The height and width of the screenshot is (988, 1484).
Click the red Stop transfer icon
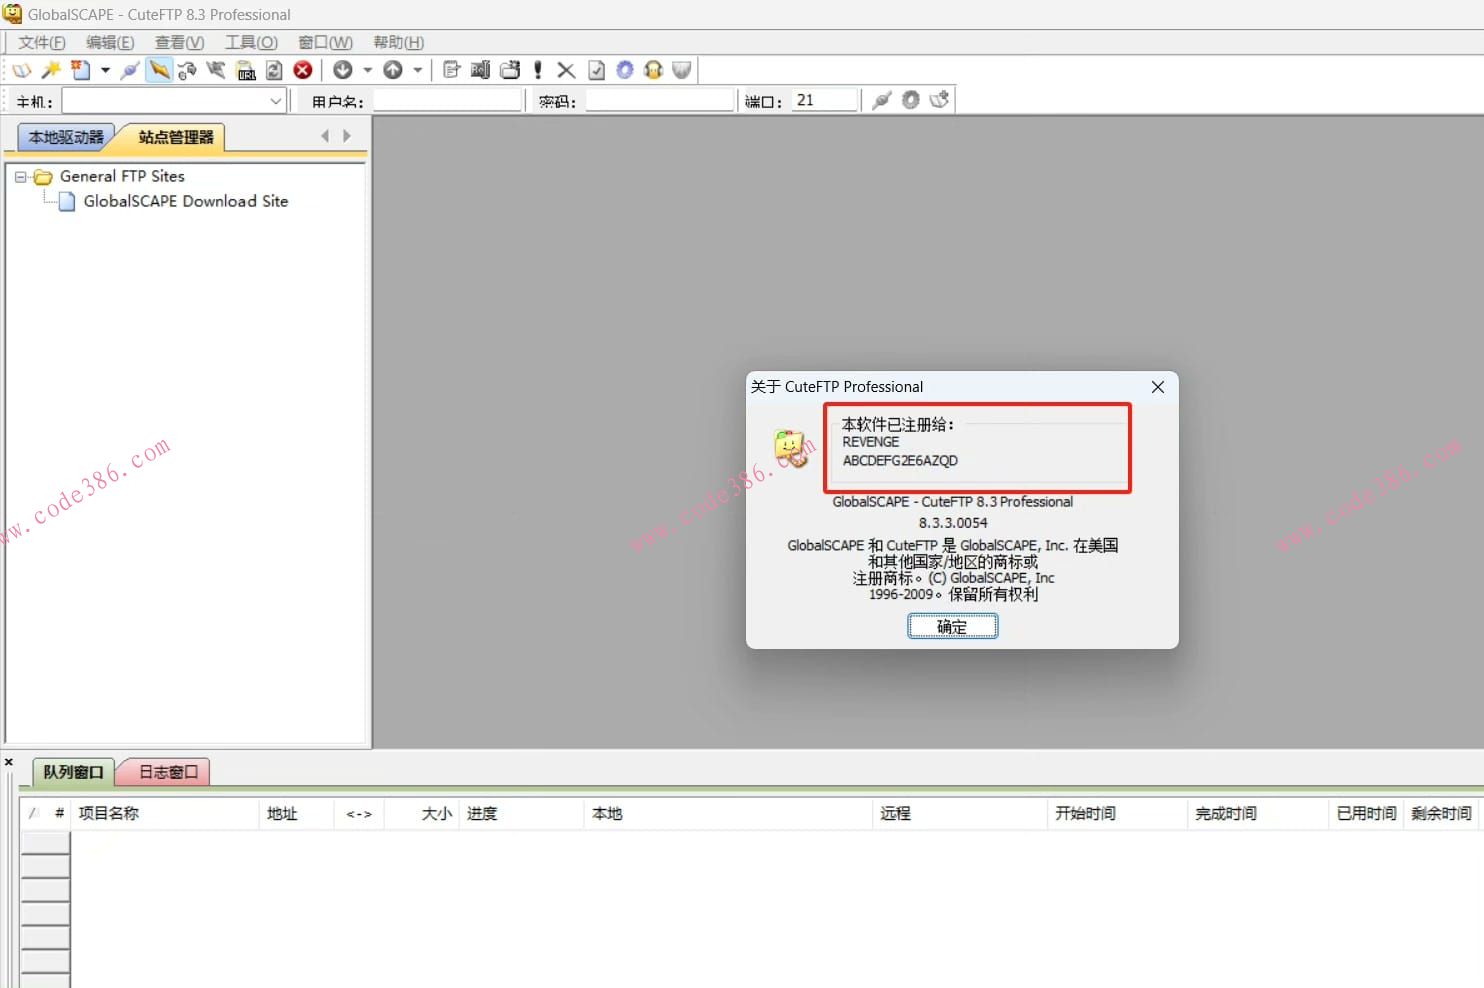tap(302, 70)
